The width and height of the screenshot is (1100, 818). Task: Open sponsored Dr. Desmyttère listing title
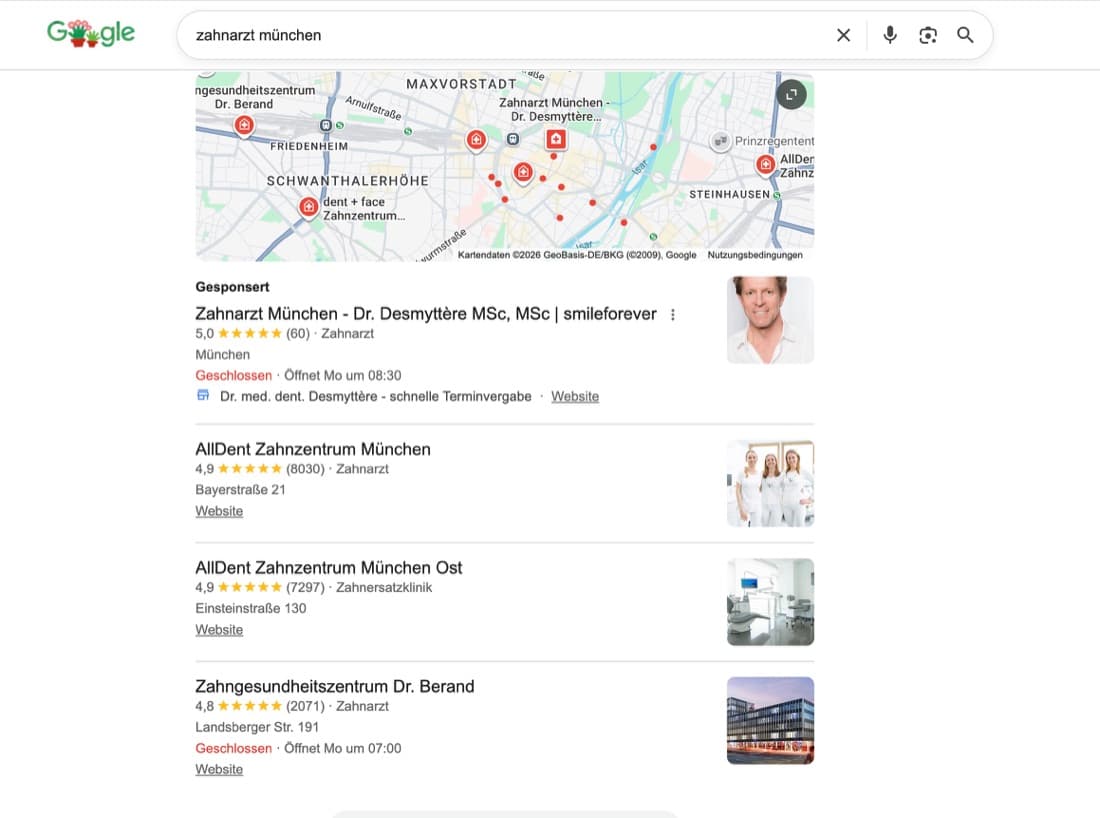(x=426, y=314)
